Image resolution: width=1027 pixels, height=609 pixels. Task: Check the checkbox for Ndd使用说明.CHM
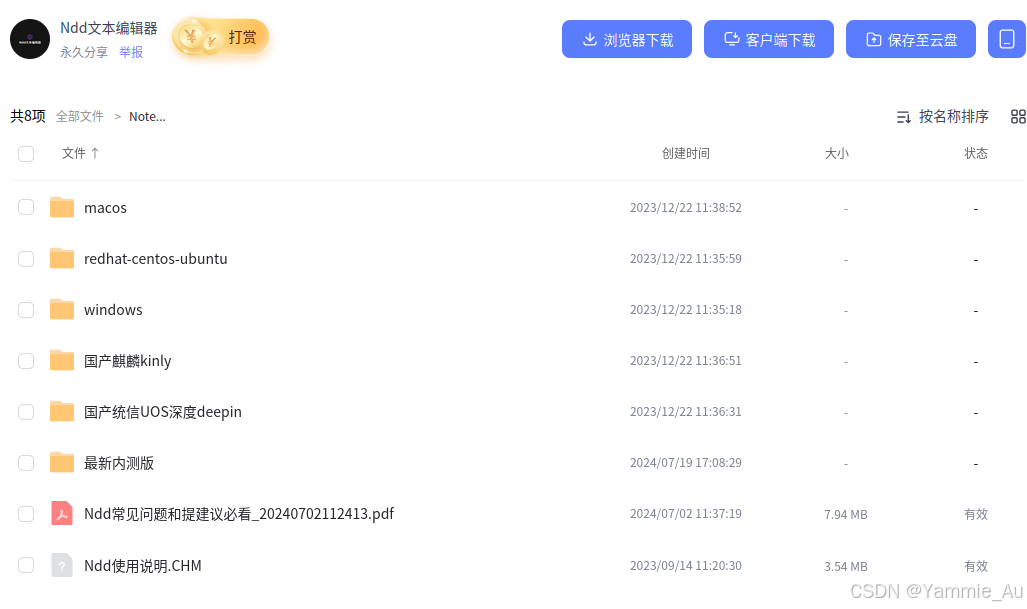tap(26, 565)
